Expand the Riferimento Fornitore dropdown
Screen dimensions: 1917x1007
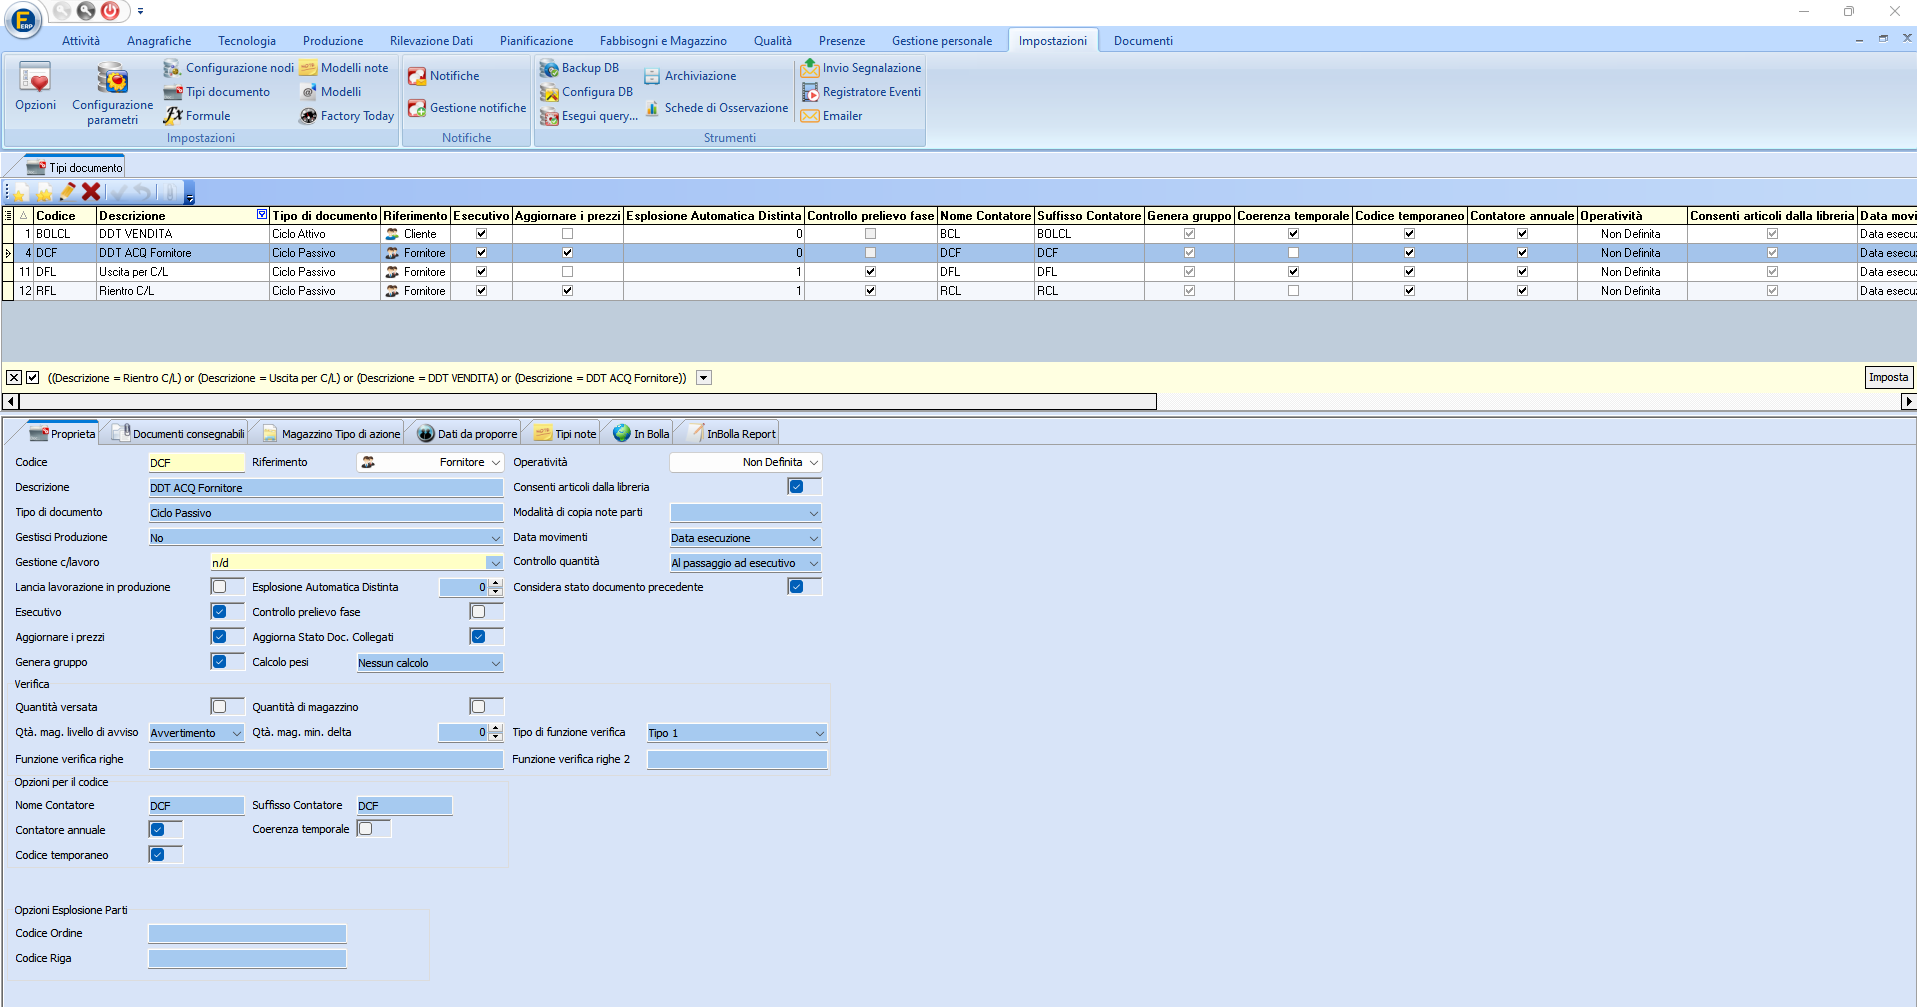point(495,462)
